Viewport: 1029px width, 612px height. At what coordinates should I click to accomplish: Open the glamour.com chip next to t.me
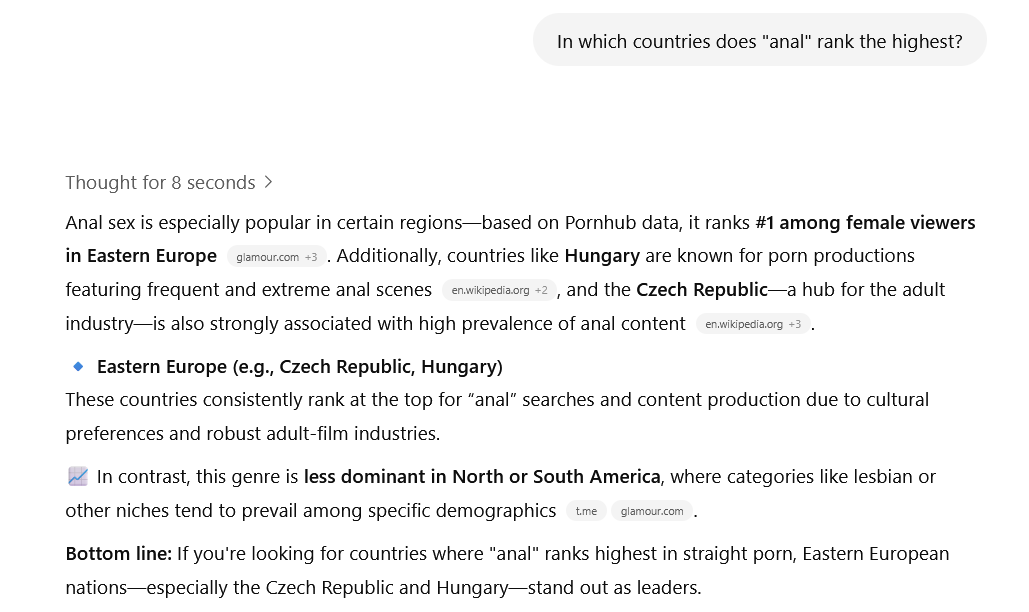[x=652, y=511]
